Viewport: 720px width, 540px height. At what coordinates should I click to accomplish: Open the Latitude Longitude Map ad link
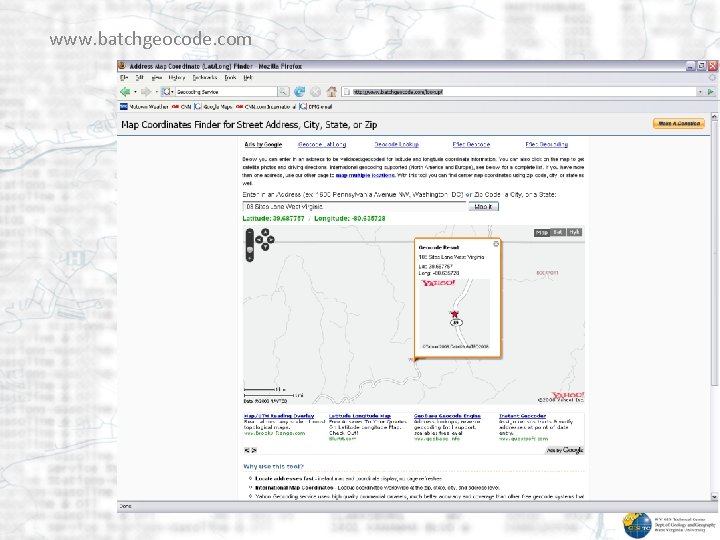[360, 416]
